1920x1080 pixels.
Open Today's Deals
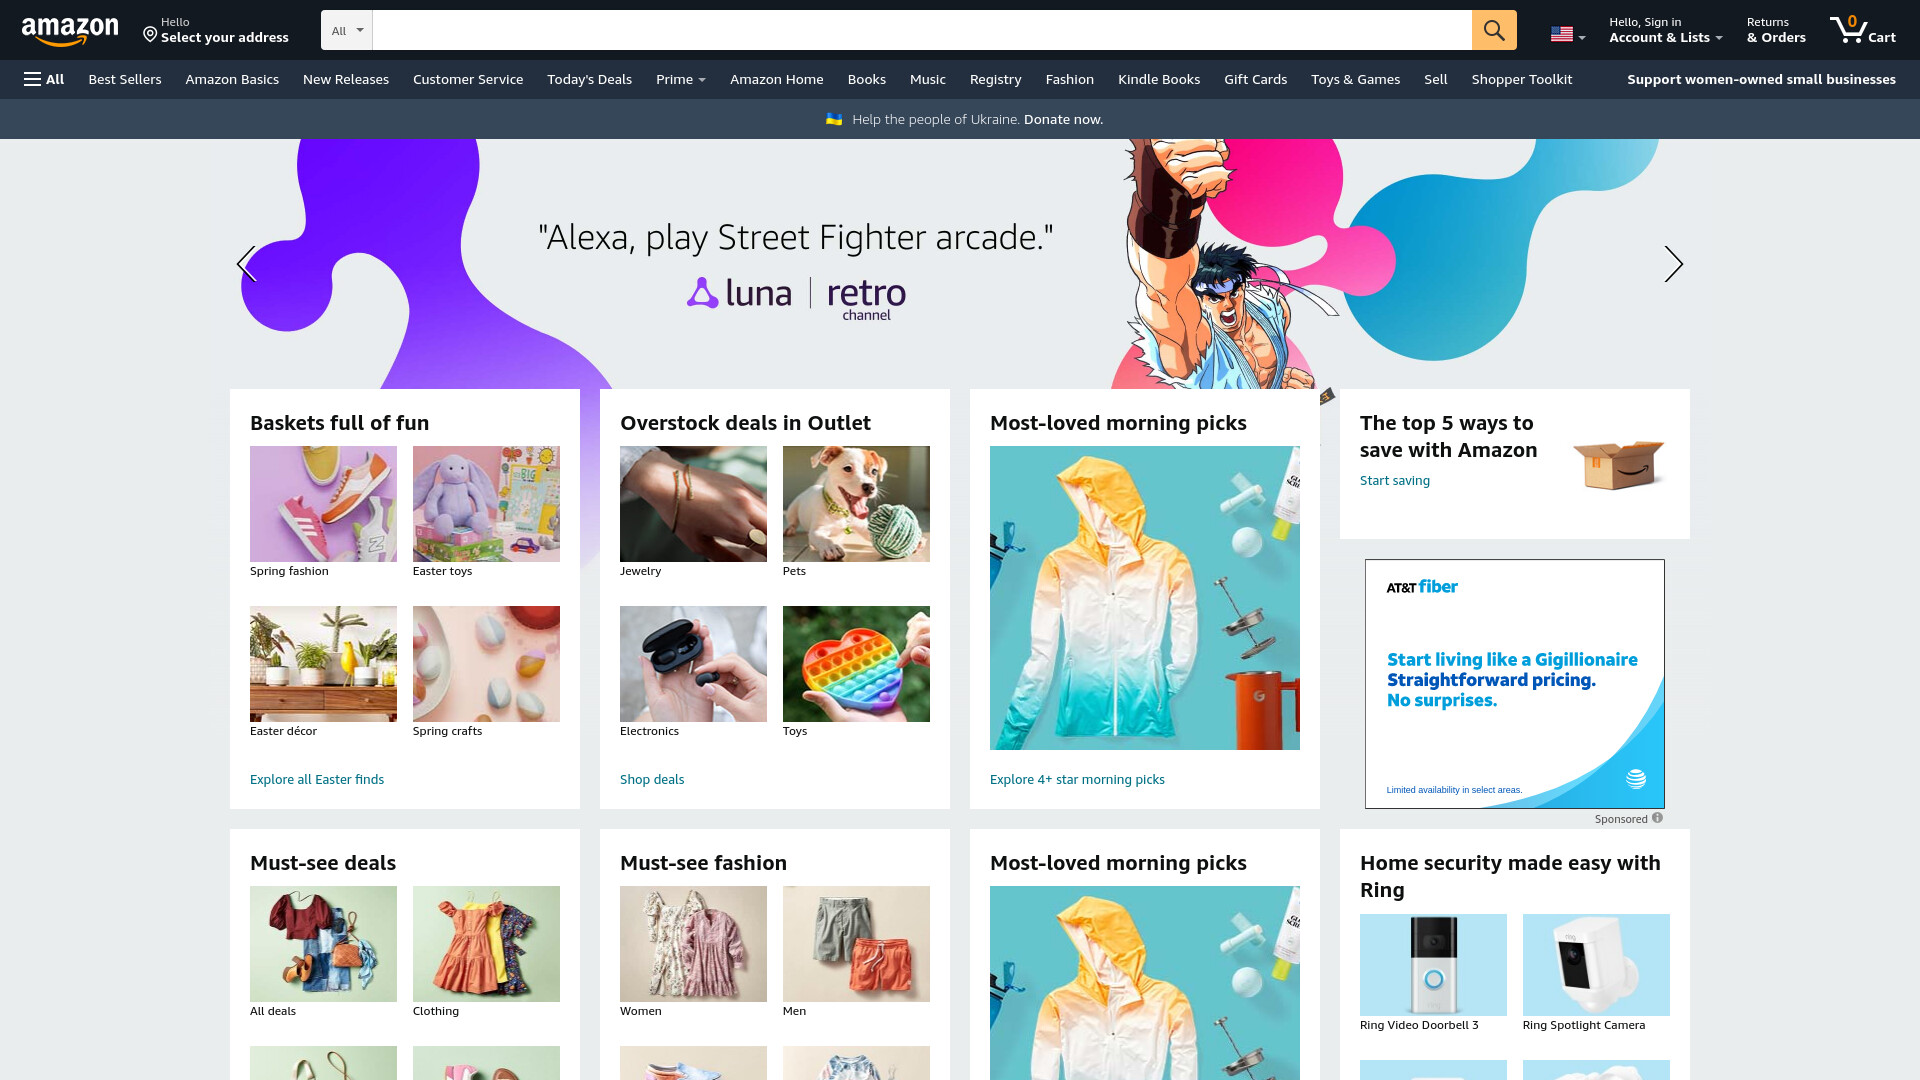click(x=589, y=79)
